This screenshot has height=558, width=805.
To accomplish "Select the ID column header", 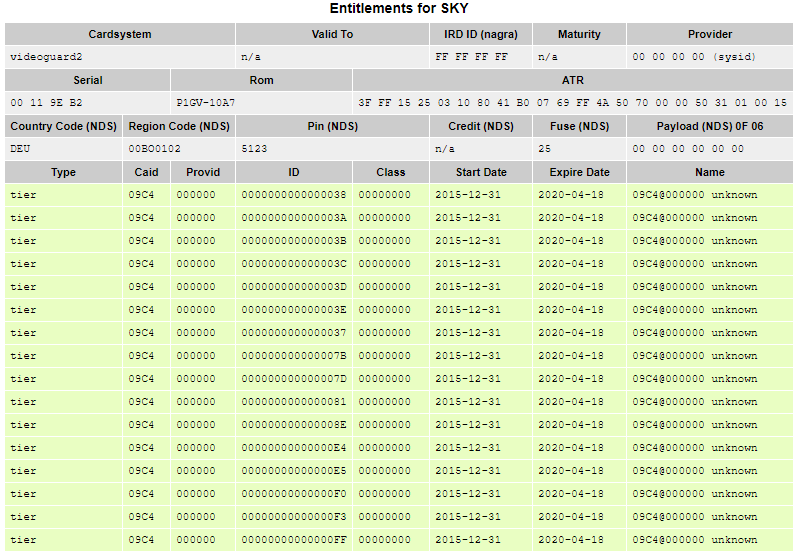I will pos(294,172).
